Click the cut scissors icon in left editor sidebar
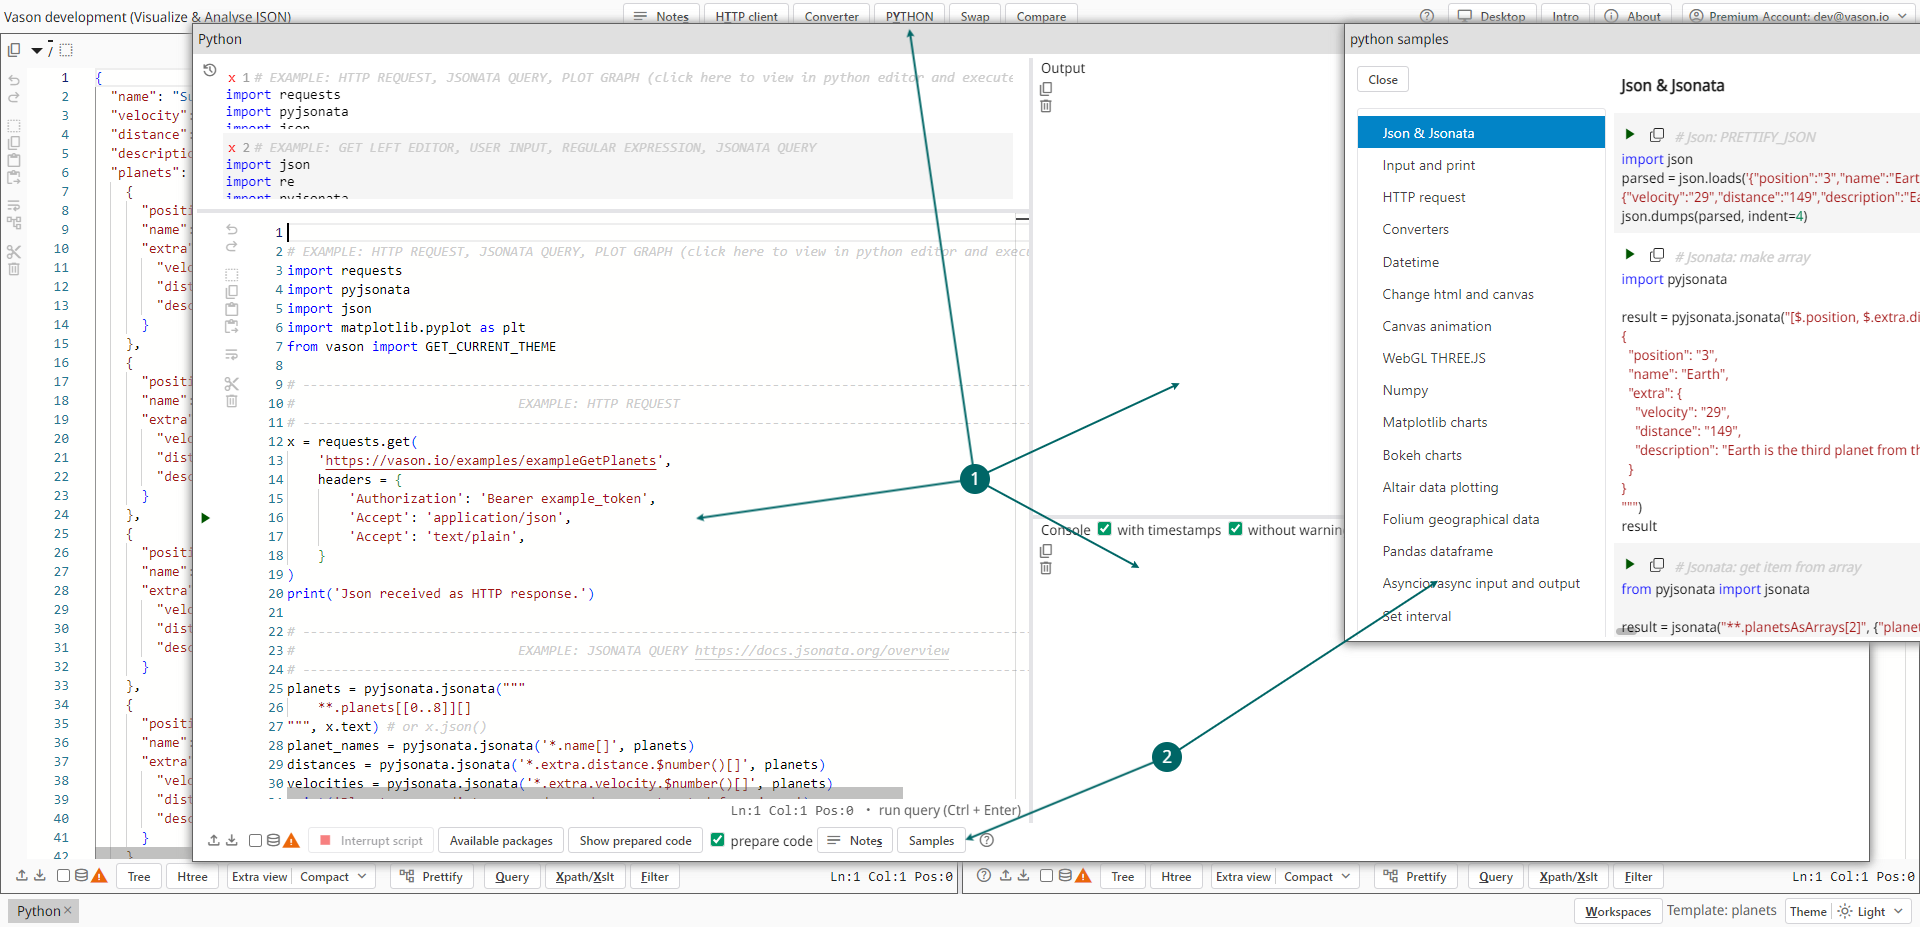Image resolution: width=1920 pixels, height=927 pixels. (x=14, y=252)
